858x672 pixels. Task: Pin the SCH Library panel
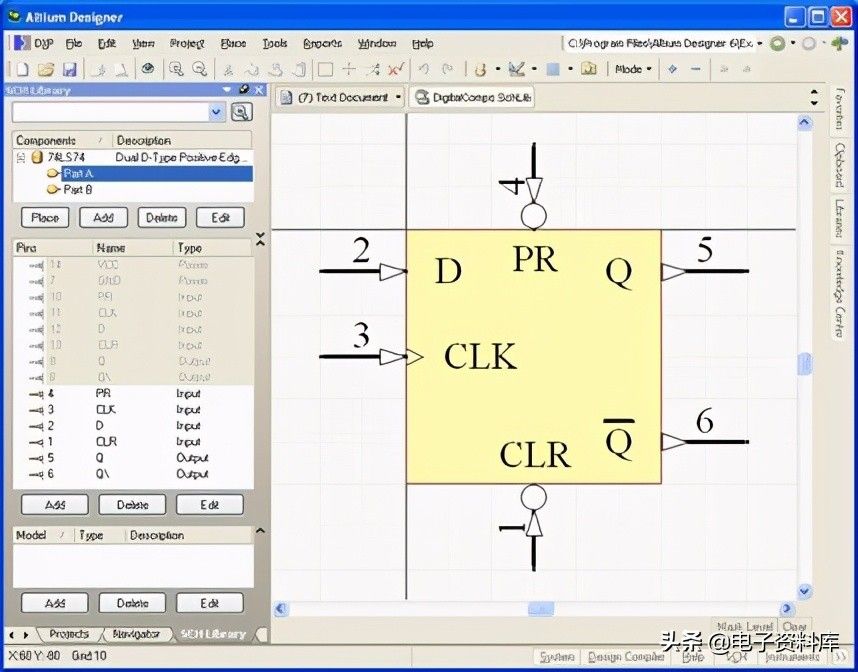click(243, 90)
